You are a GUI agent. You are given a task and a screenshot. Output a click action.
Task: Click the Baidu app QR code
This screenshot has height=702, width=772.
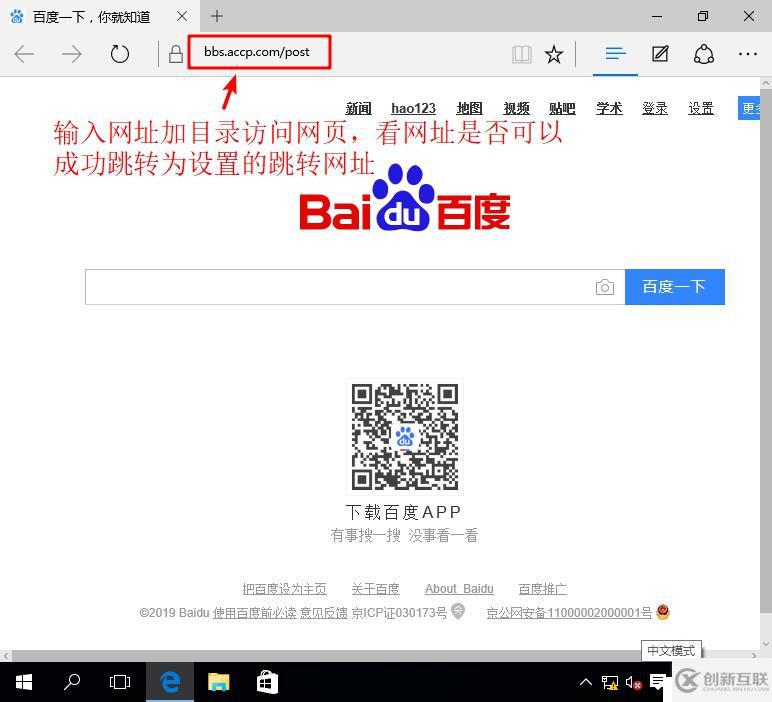tap(405, 437)
